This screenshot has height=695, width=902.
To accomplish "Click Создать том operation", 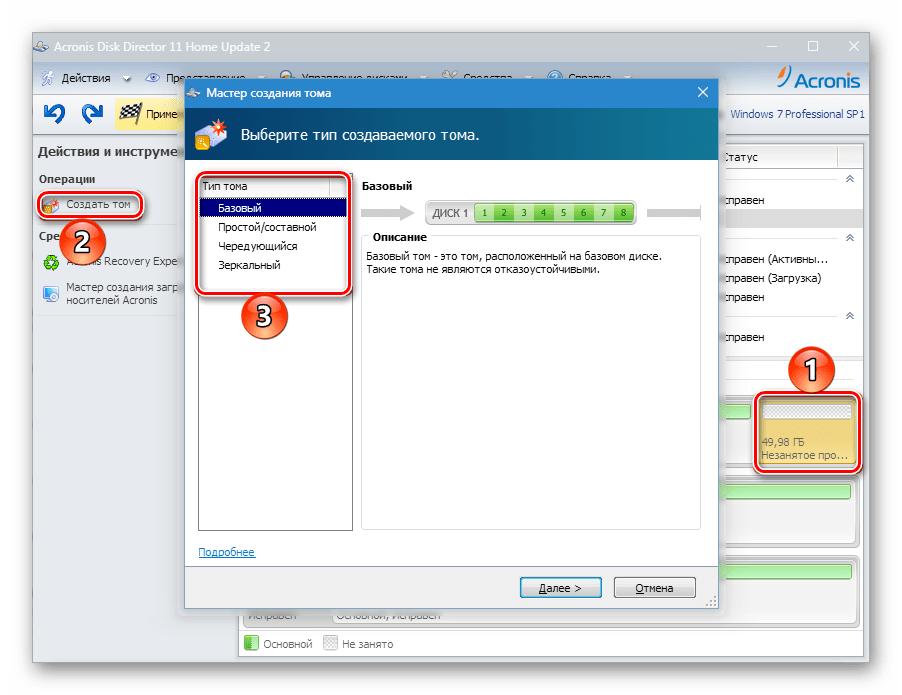I will click(x=91, y=204).
